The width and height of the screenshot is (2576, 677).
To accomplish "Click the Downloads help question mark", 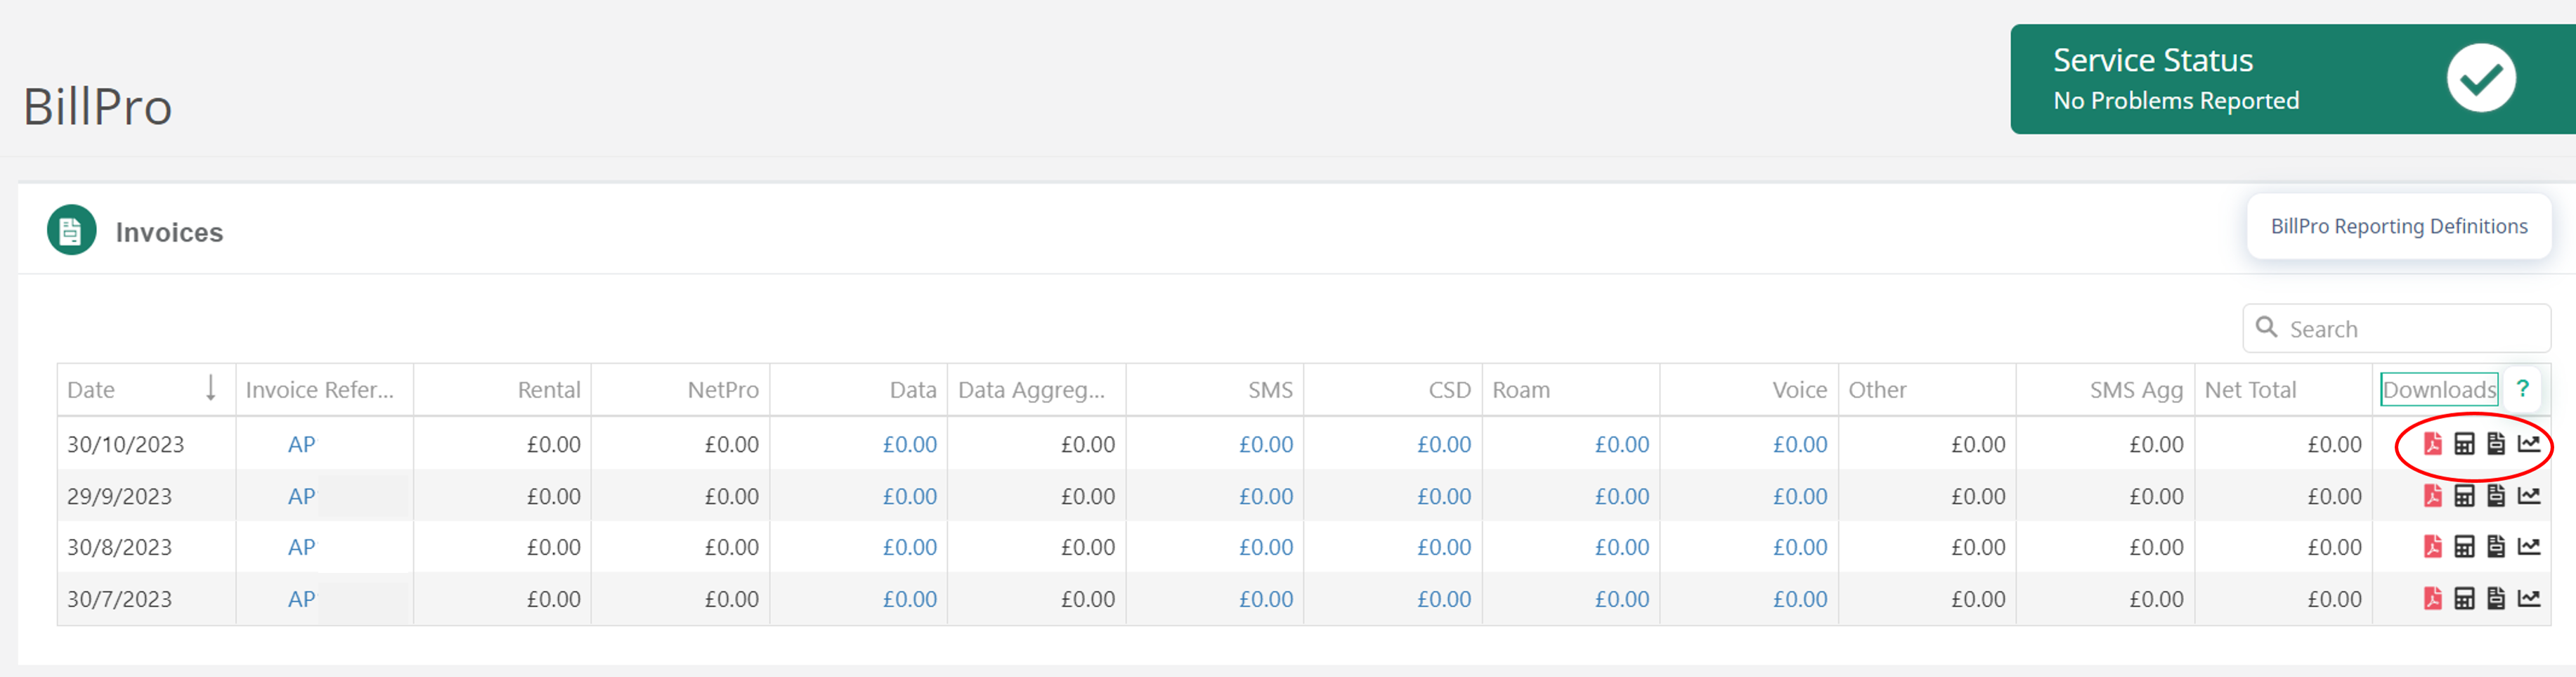I will click(x=2522, y=389).
